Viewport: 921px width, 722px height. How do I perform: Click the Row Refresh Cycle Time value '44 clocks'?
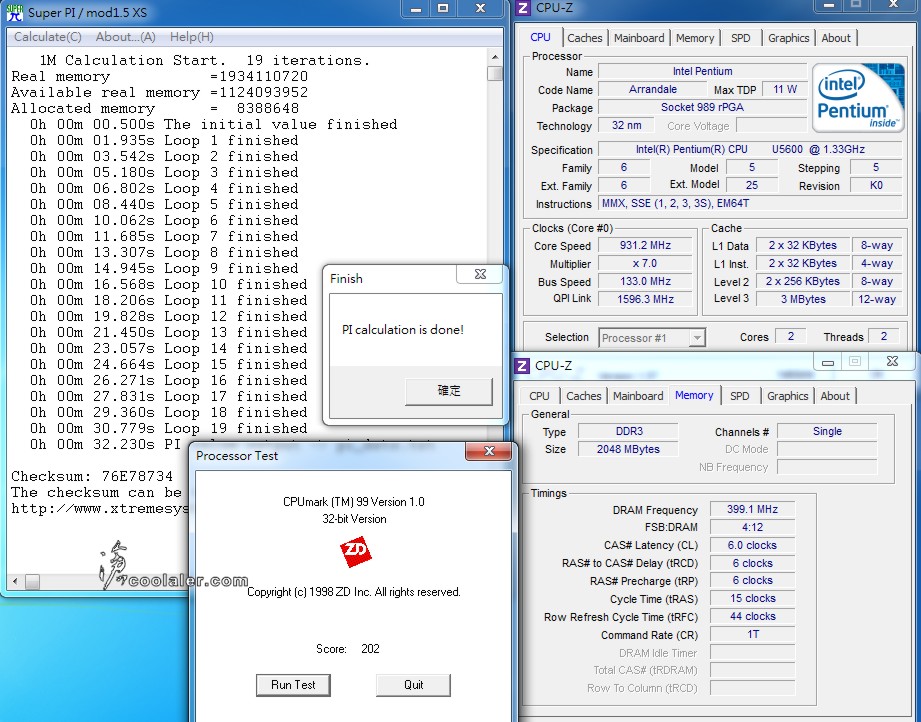(752, 616)
